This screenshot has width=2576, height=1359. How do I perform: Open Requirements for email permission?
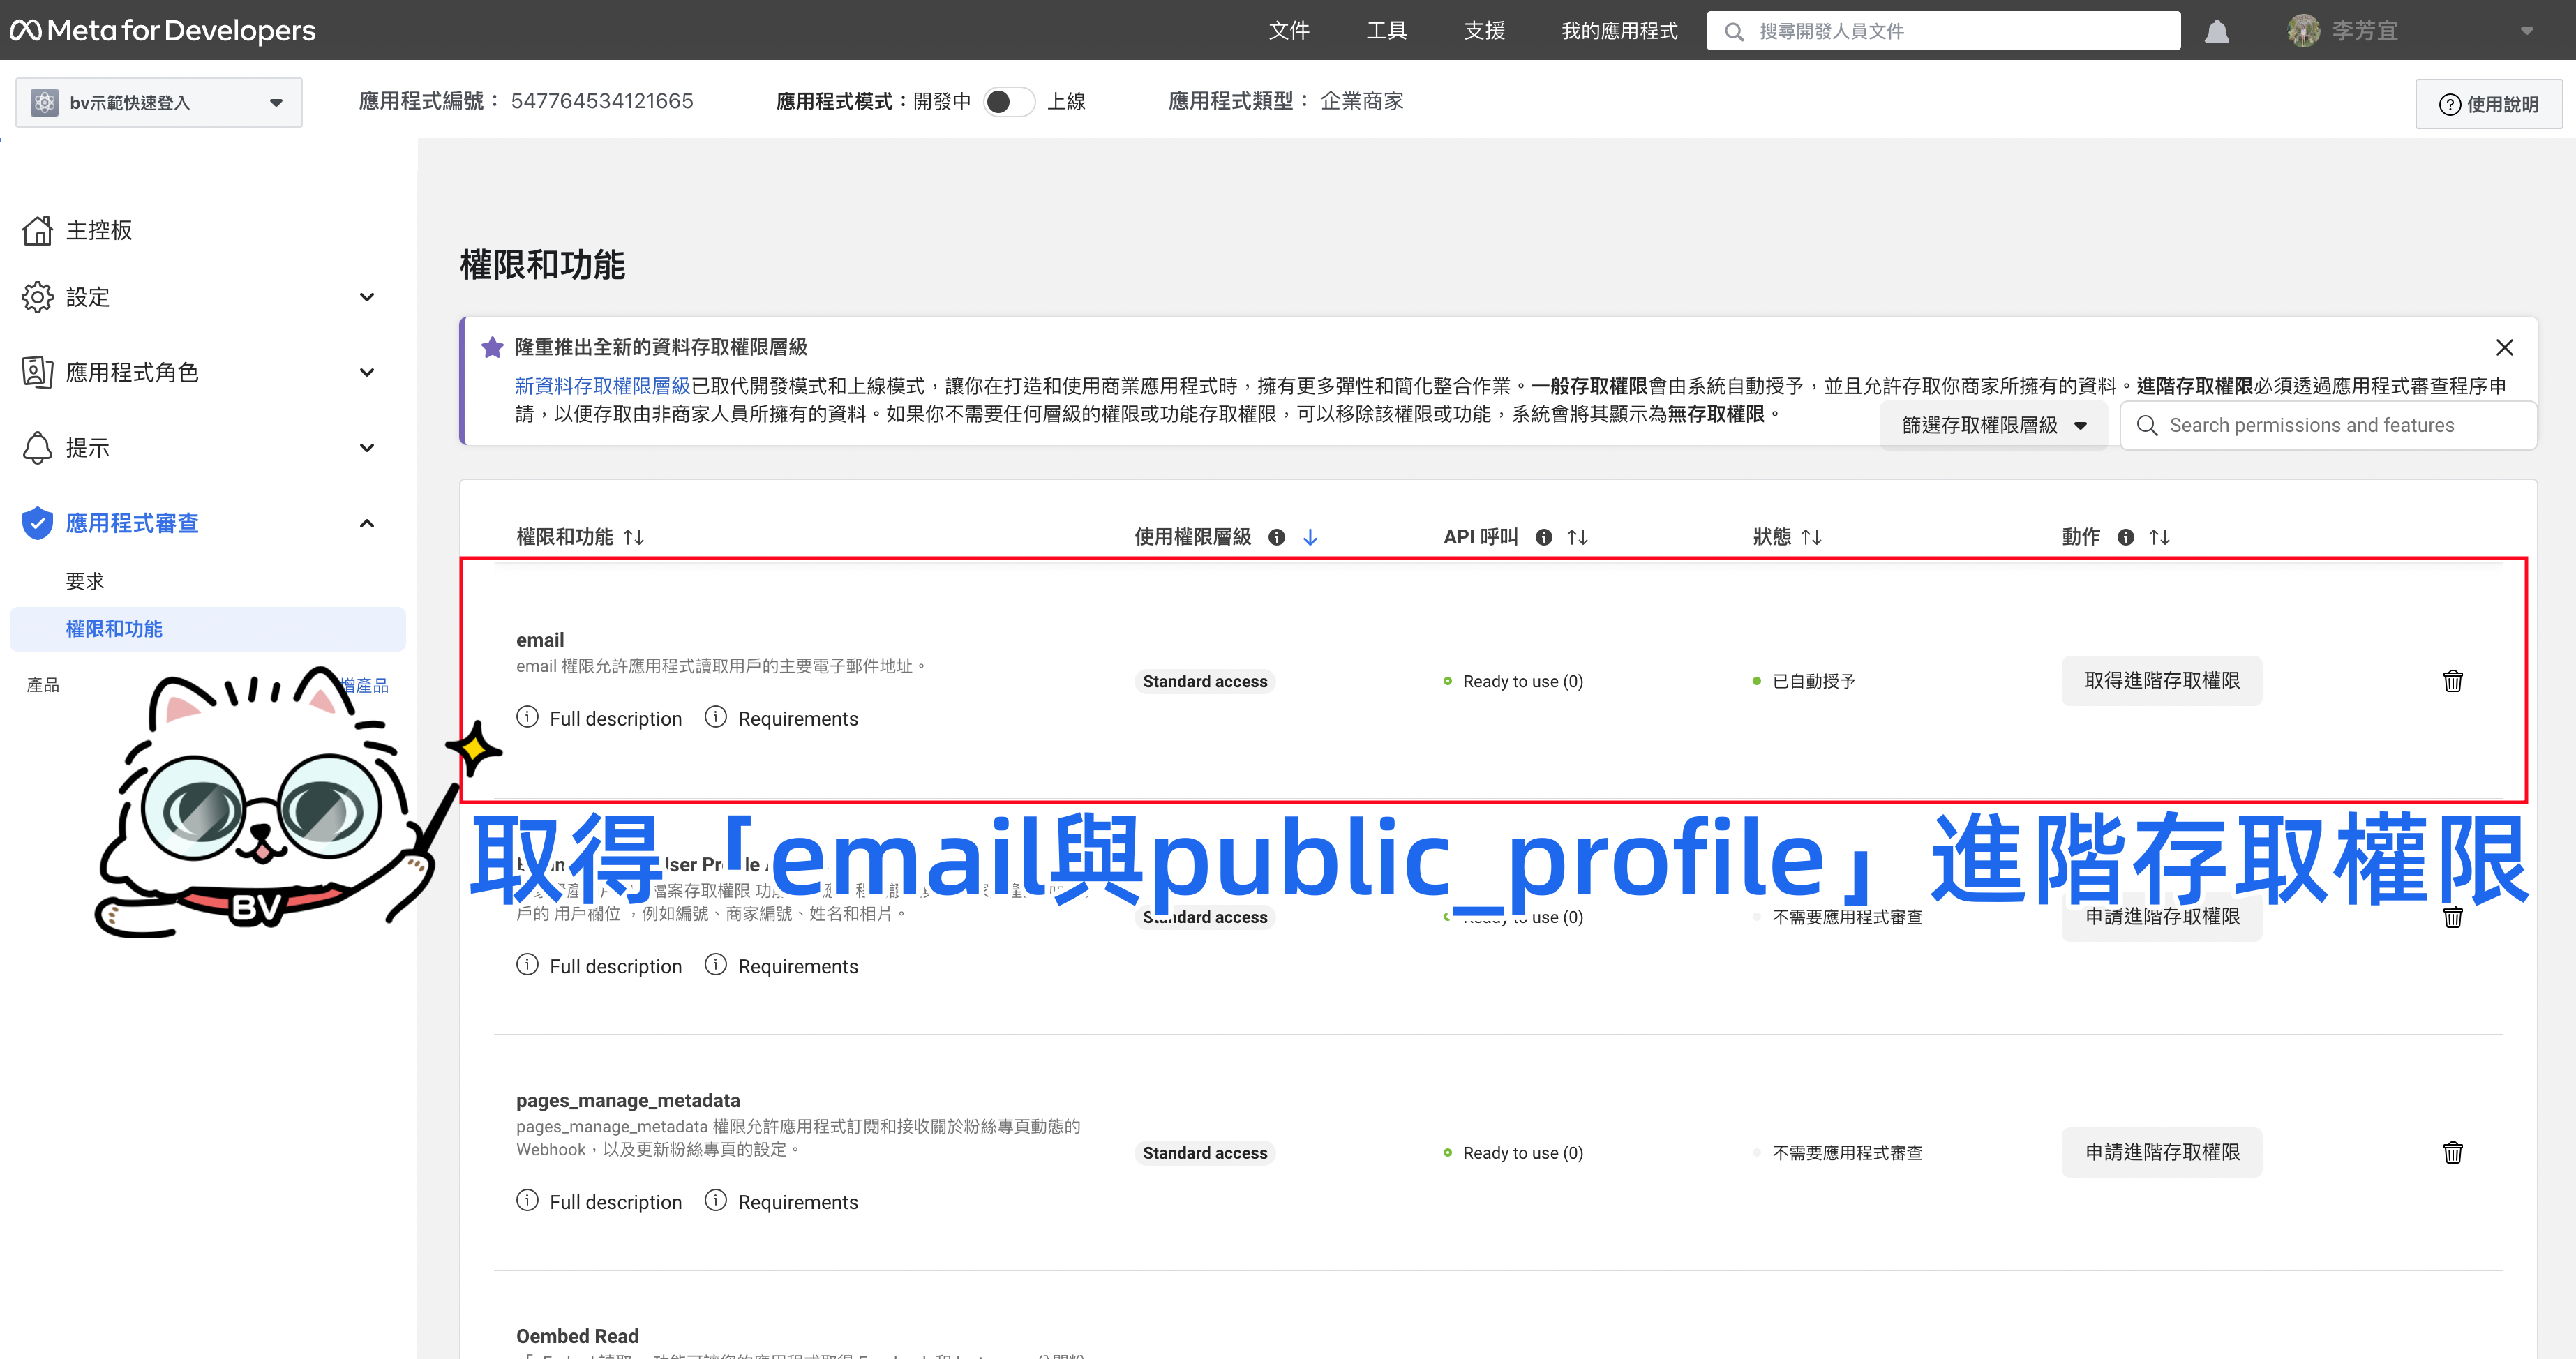[x=781, y=718]
